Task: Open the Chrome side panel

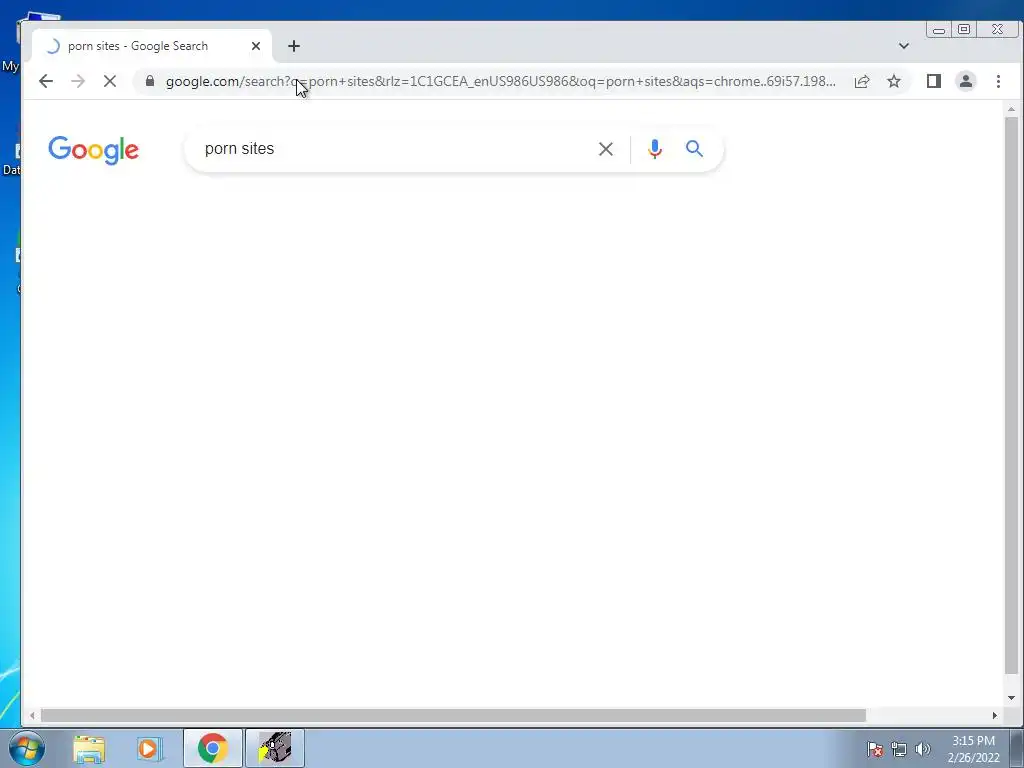Action: pos(934,81)
